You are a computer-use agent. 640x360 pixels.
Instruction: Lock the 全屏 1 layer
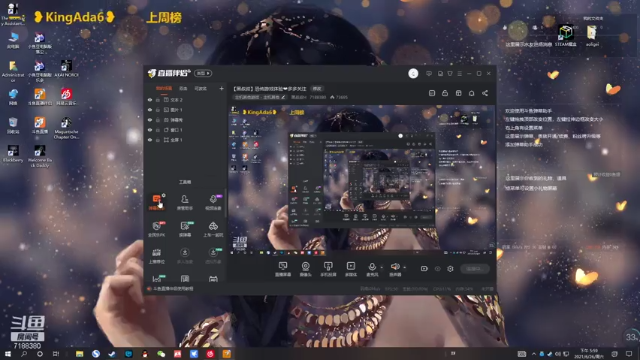tap(158, 140)
